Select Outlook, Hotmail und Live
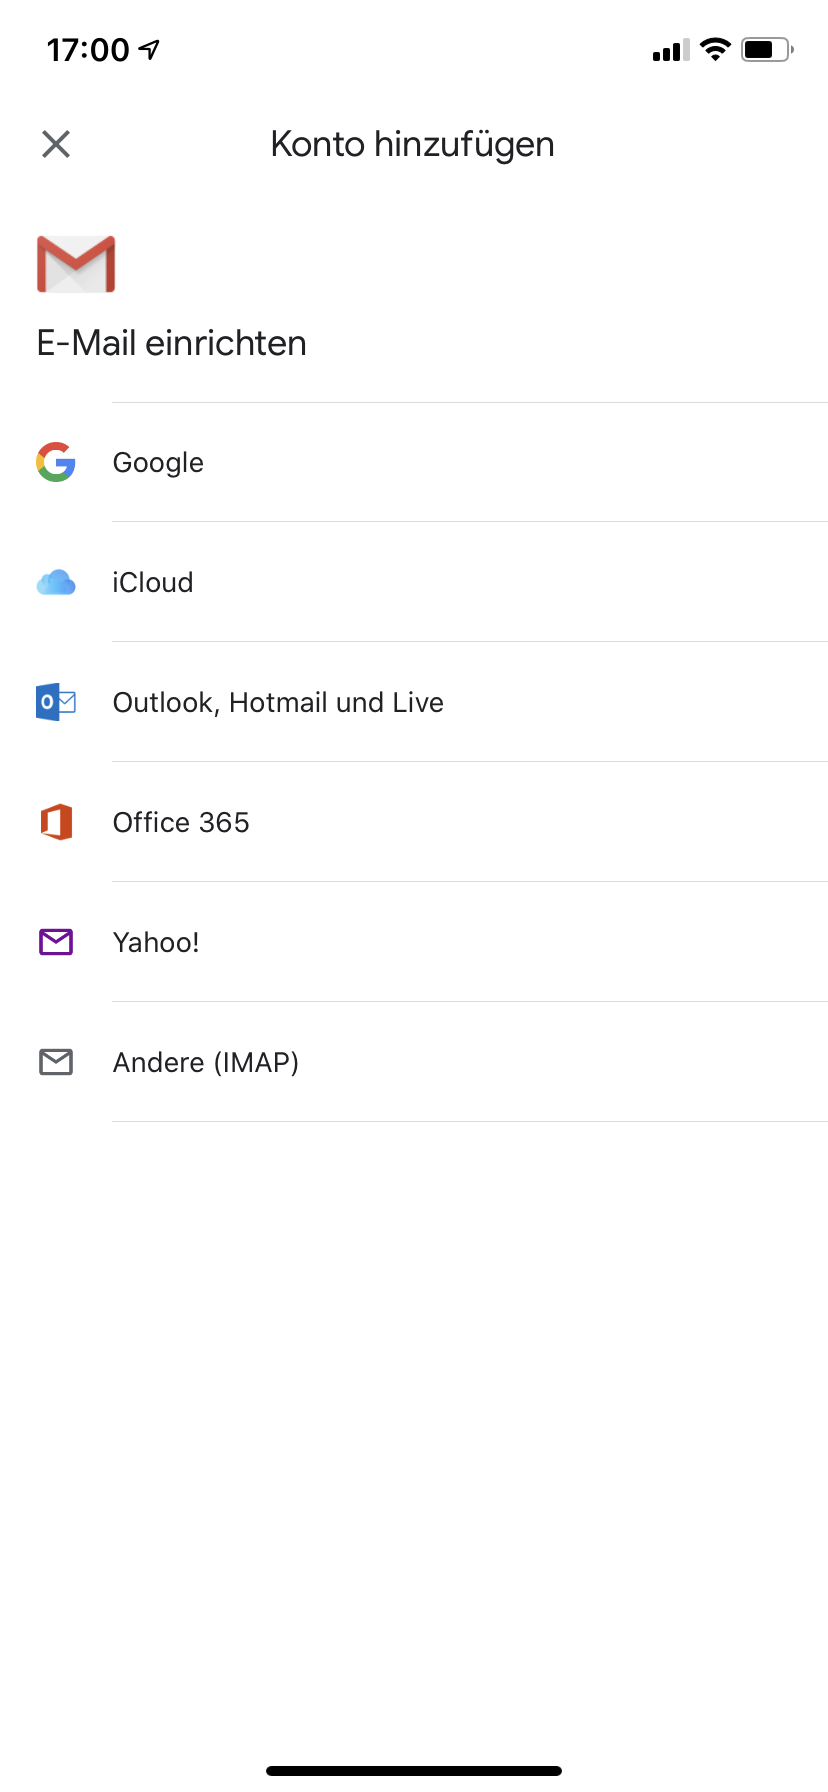This screenshot has width=828, height=1792. click(x=414, y=702)
